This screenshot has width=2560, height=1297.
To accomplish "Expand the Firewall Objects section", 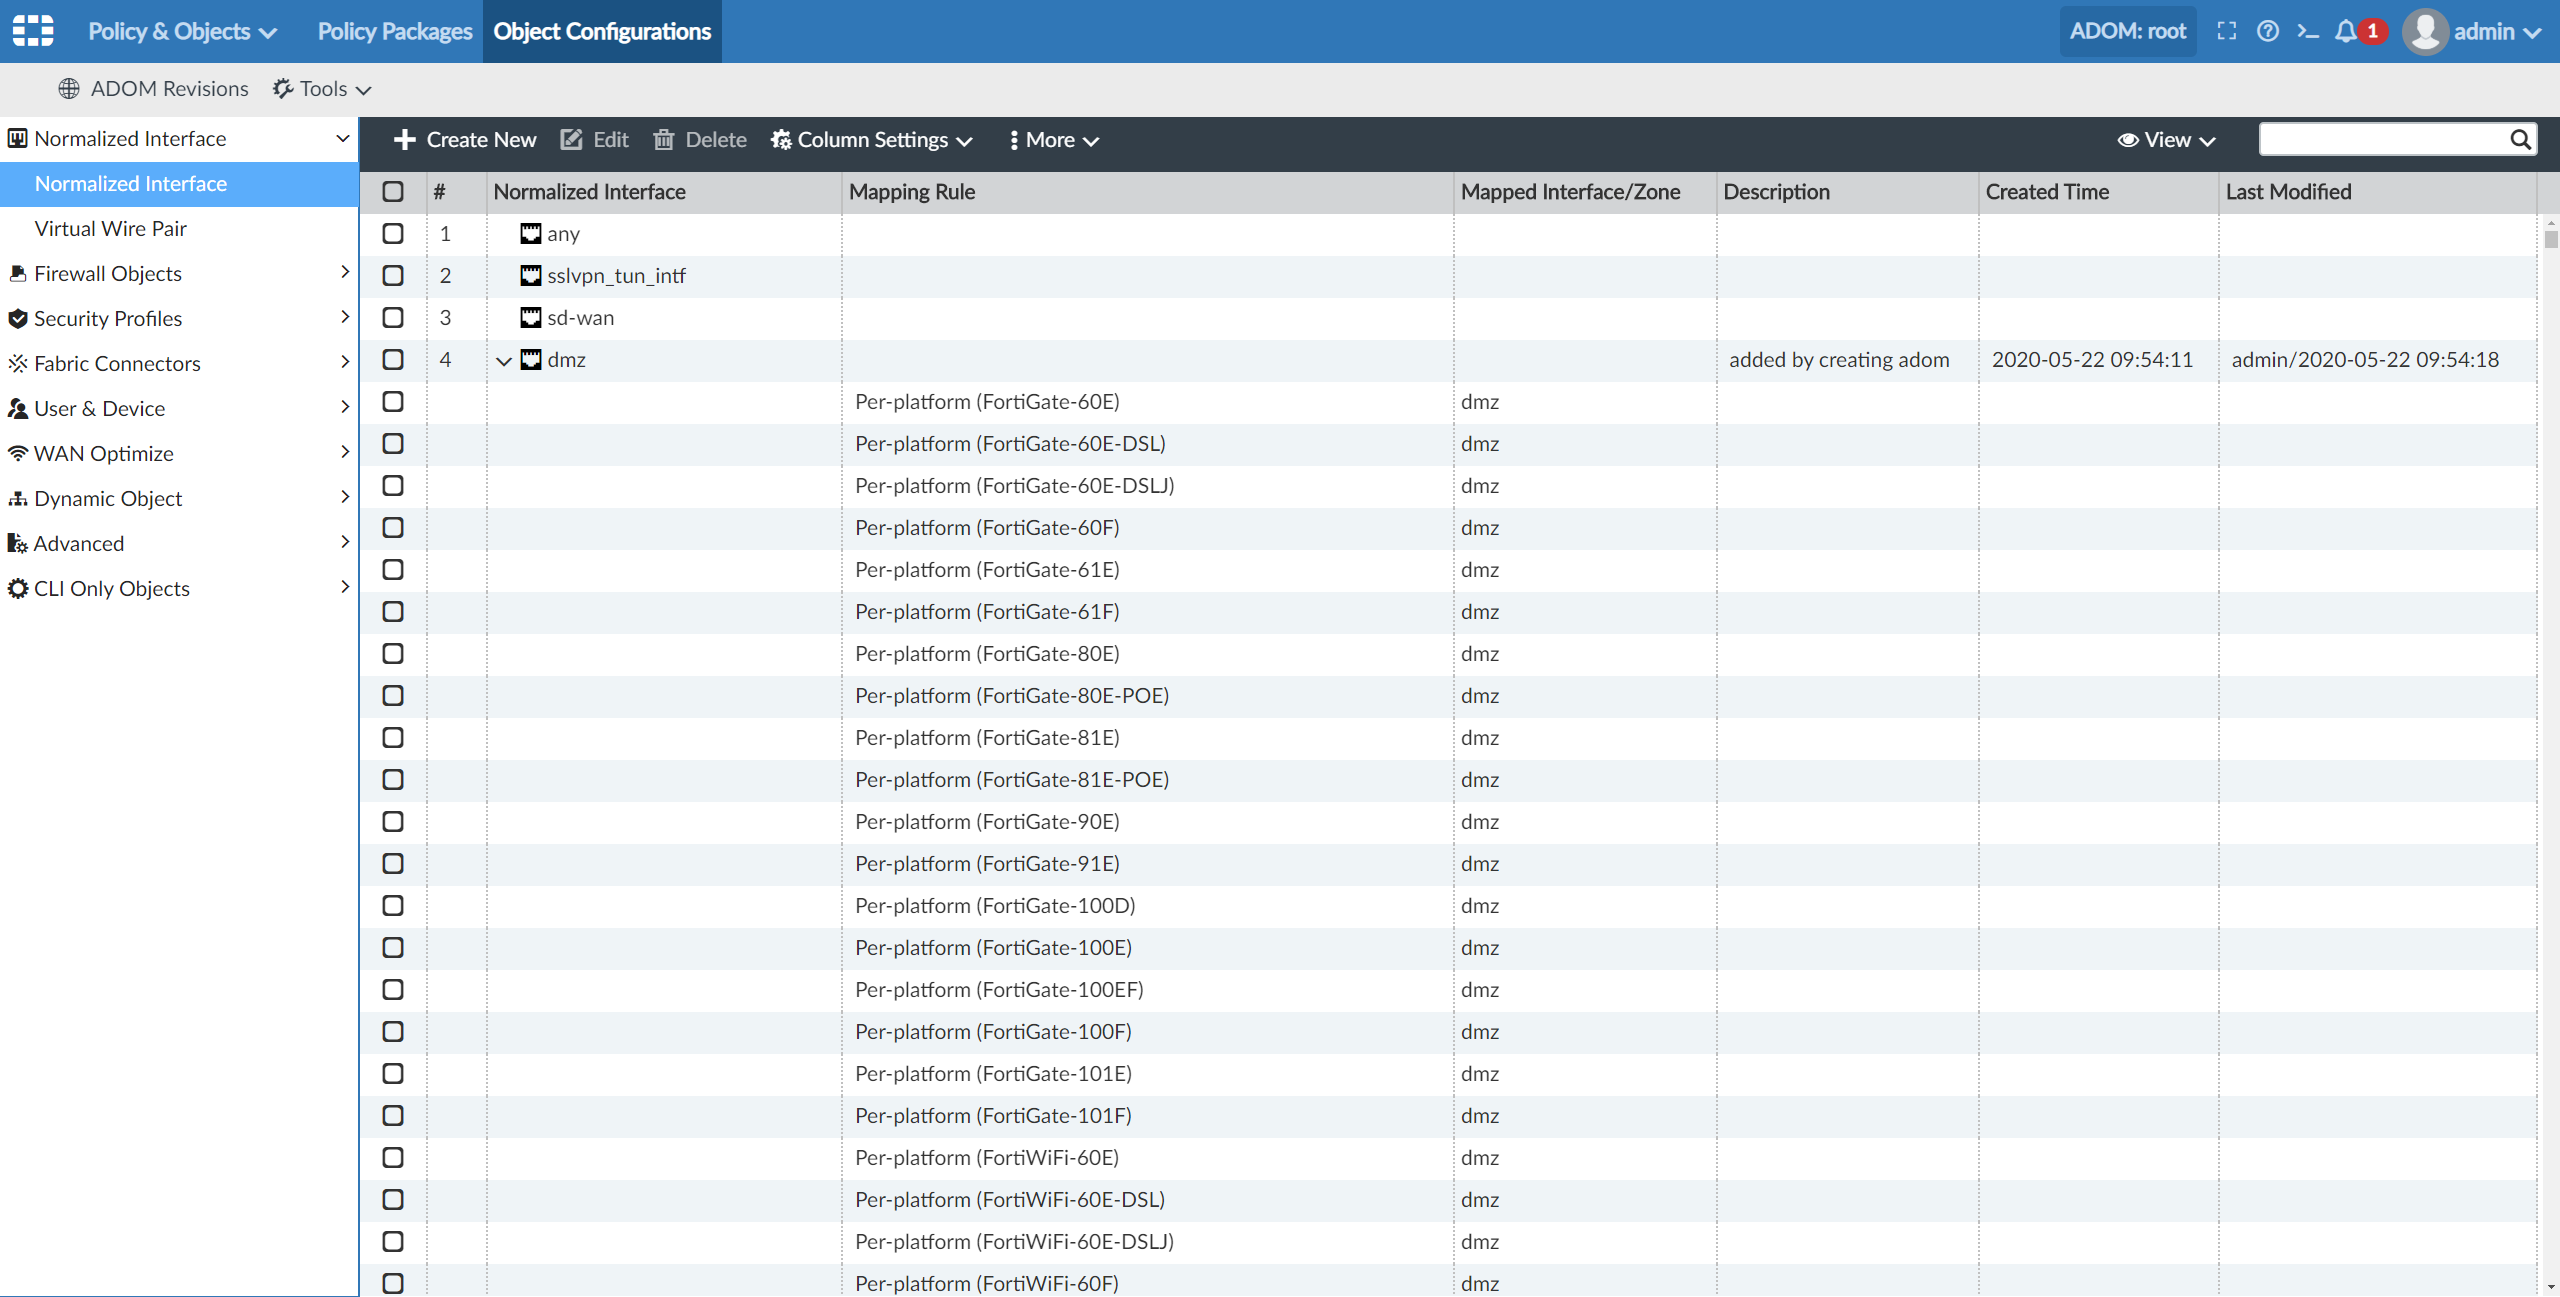I will point(345,272).
